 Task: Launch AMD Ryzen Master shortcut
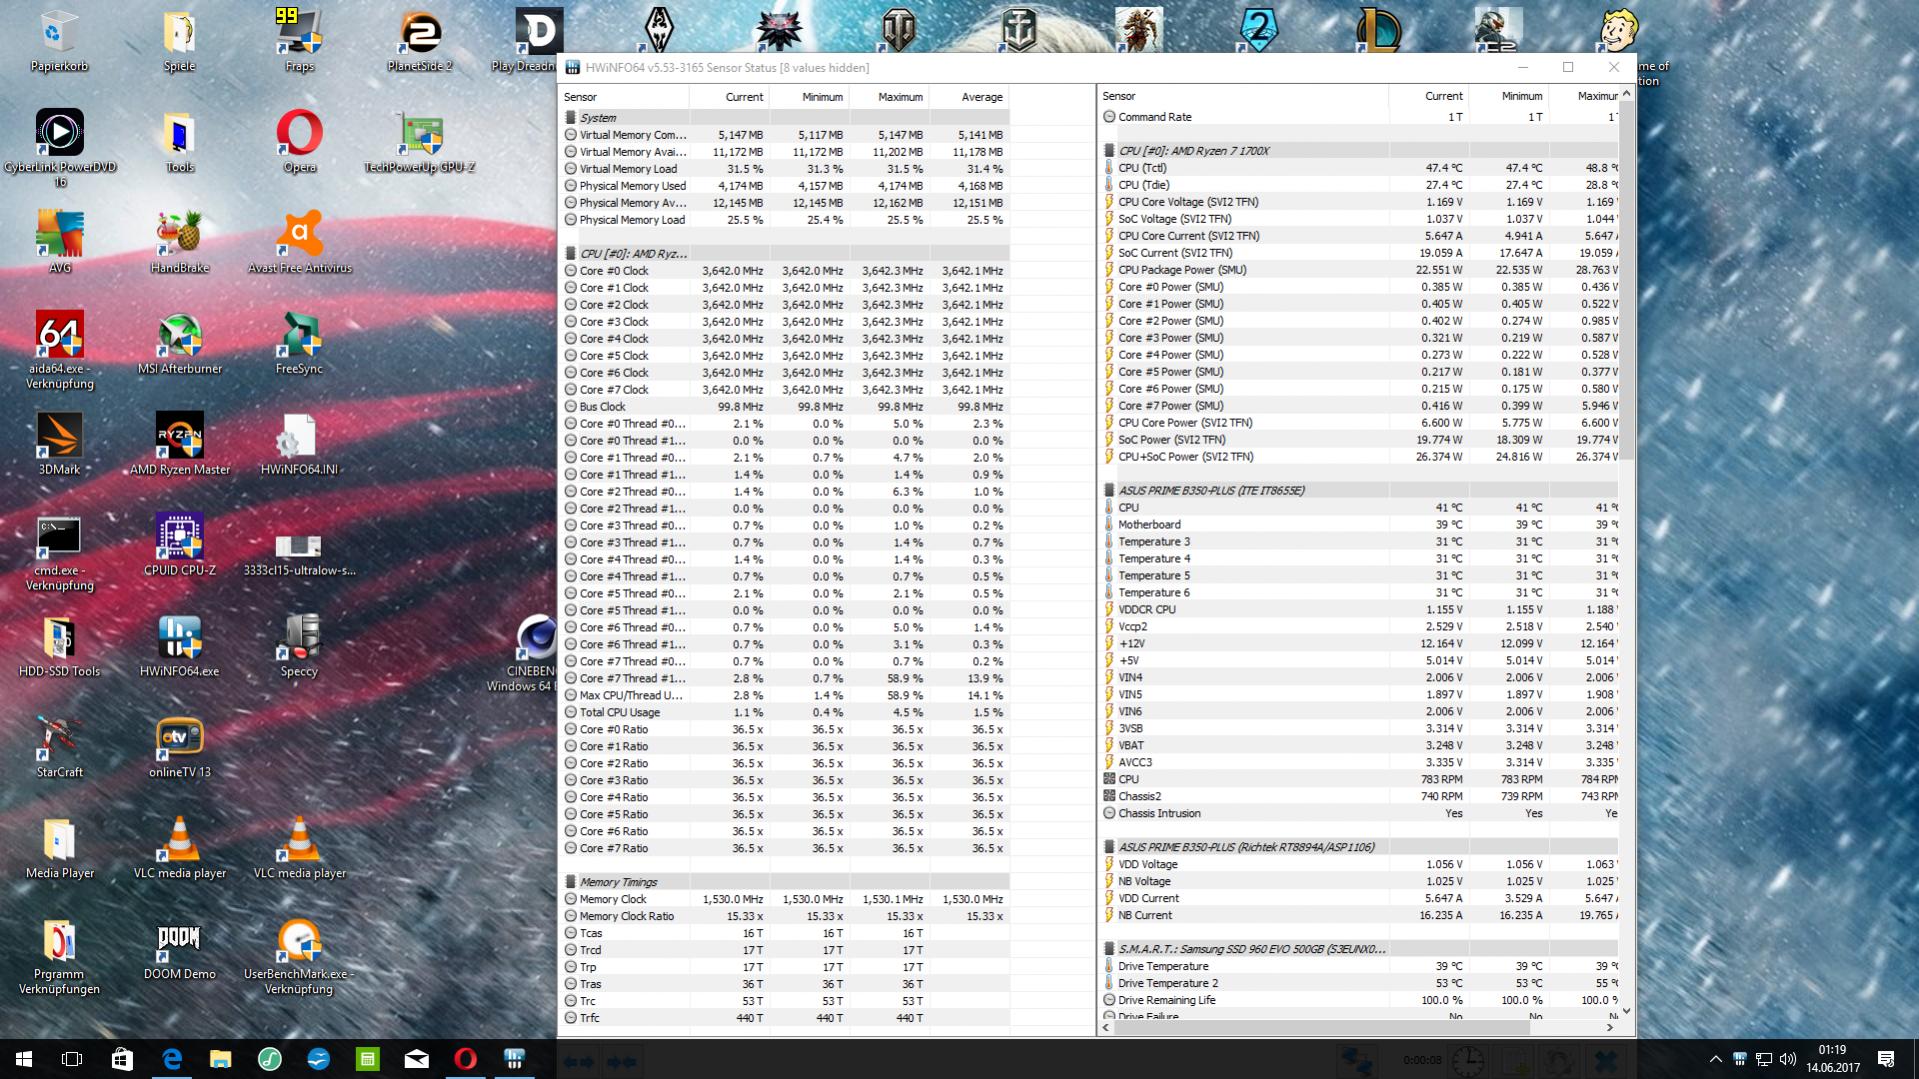point(179,445)
